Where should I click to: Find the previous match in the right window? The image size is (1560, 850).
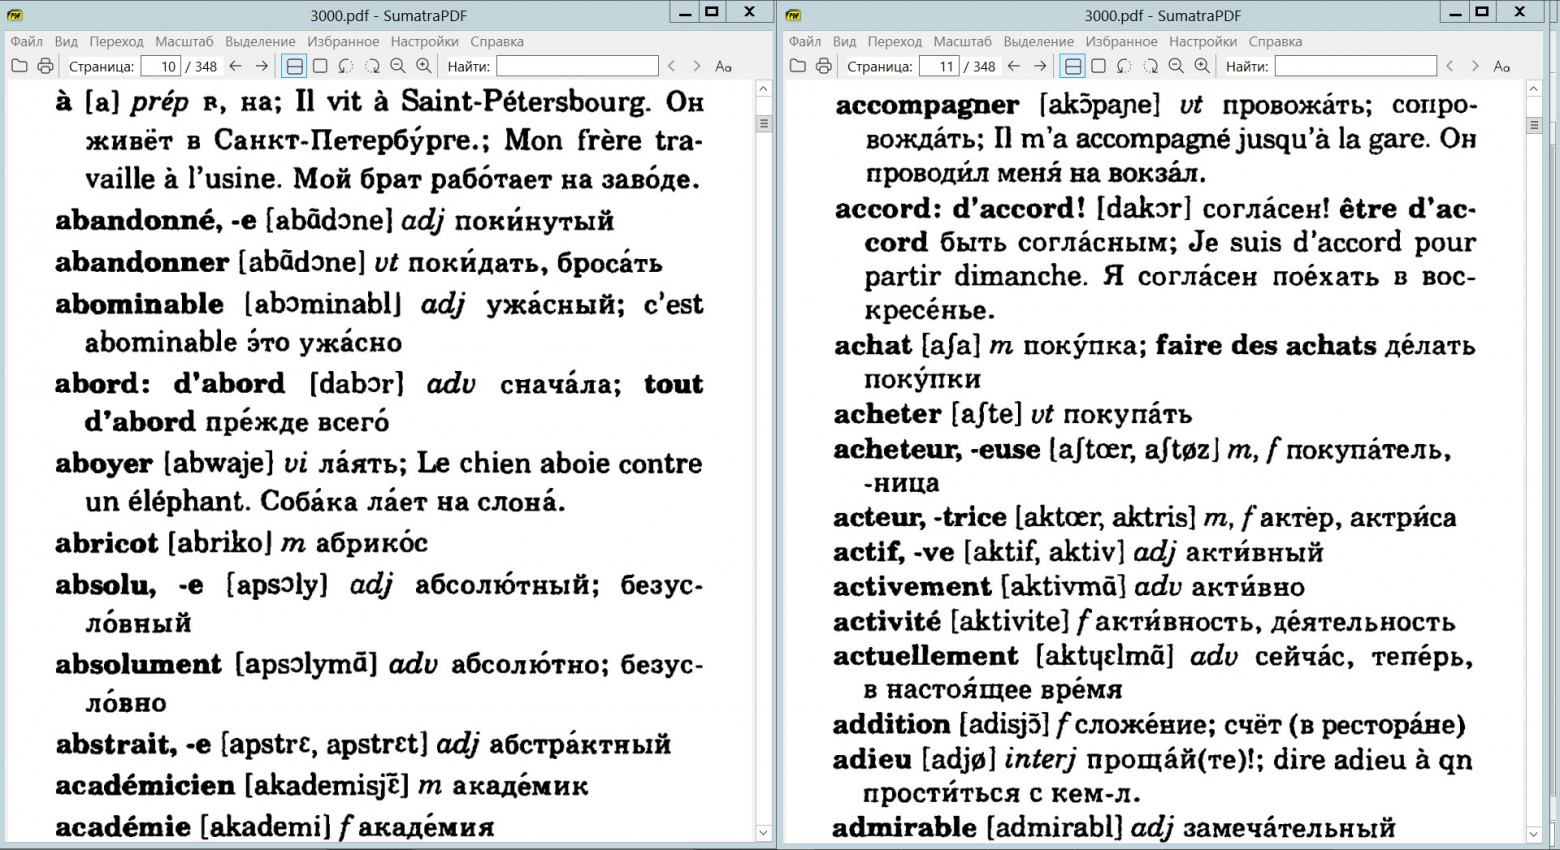[x=1449, y=66]
